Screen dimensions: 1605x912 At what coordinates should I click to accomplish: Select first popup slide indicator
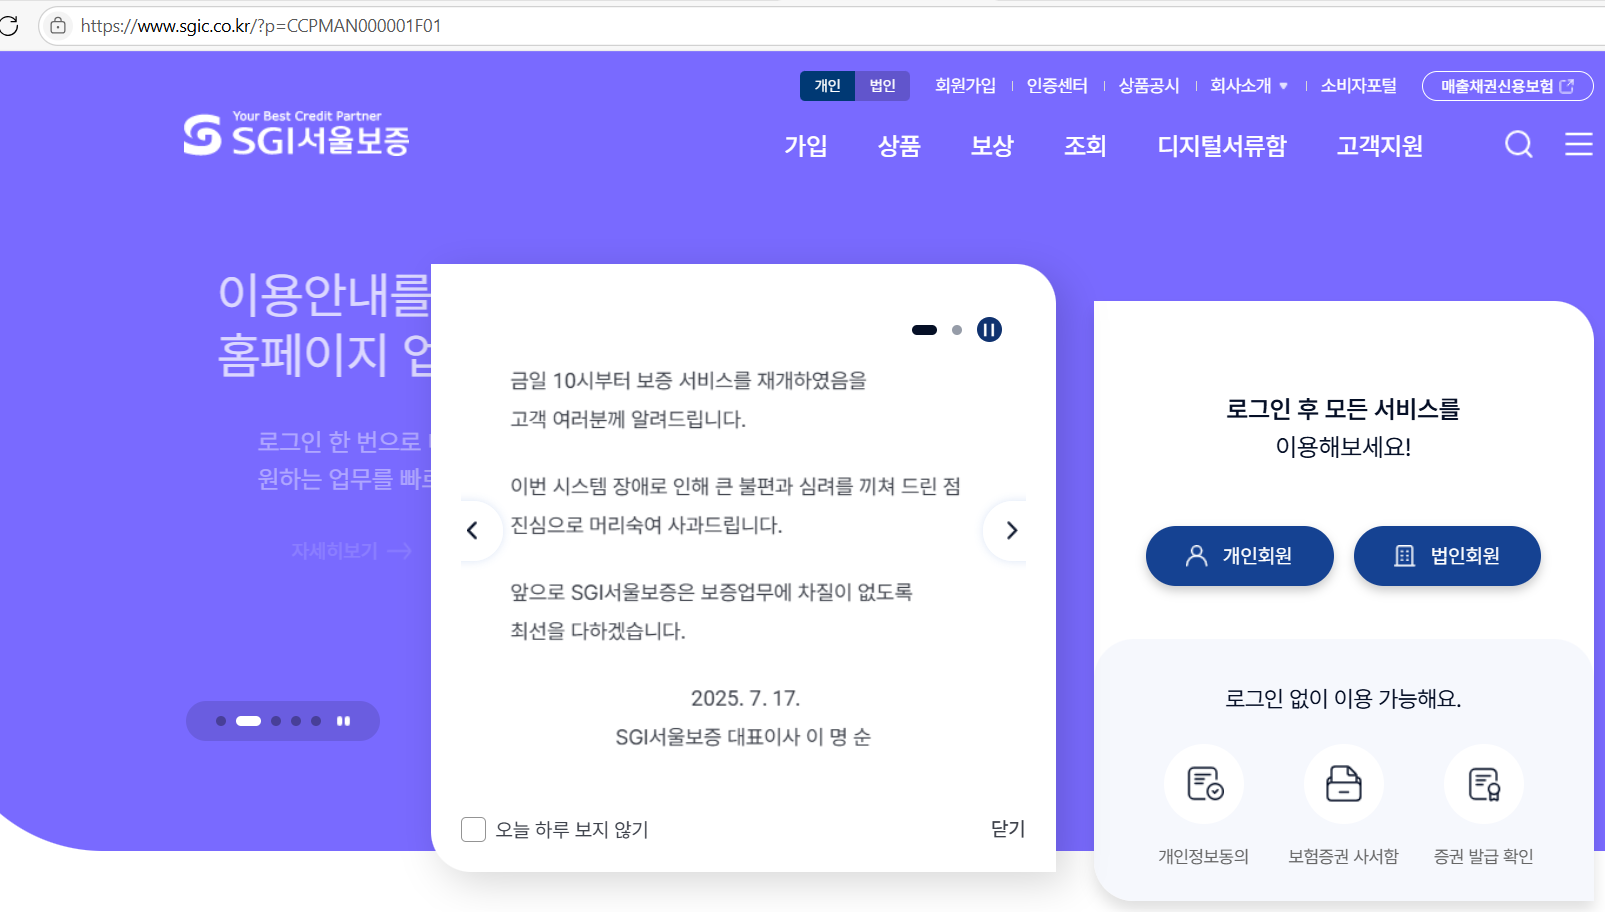click(x=924, y=329)
